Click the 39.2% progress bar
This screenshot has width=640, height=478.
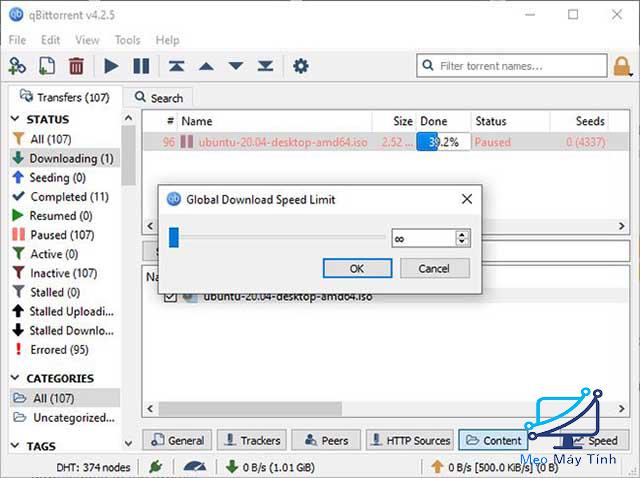click(443, 142)
